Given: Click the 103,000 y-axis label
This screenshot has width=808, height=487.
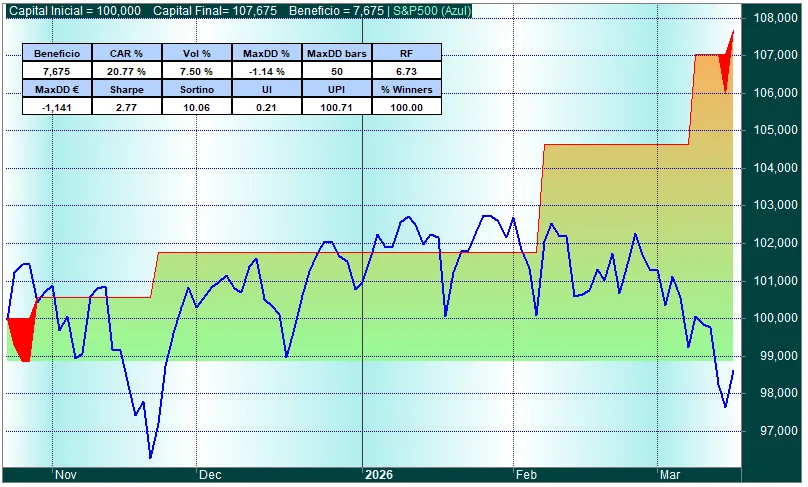Looking at the screenshot, I should 776,205.
